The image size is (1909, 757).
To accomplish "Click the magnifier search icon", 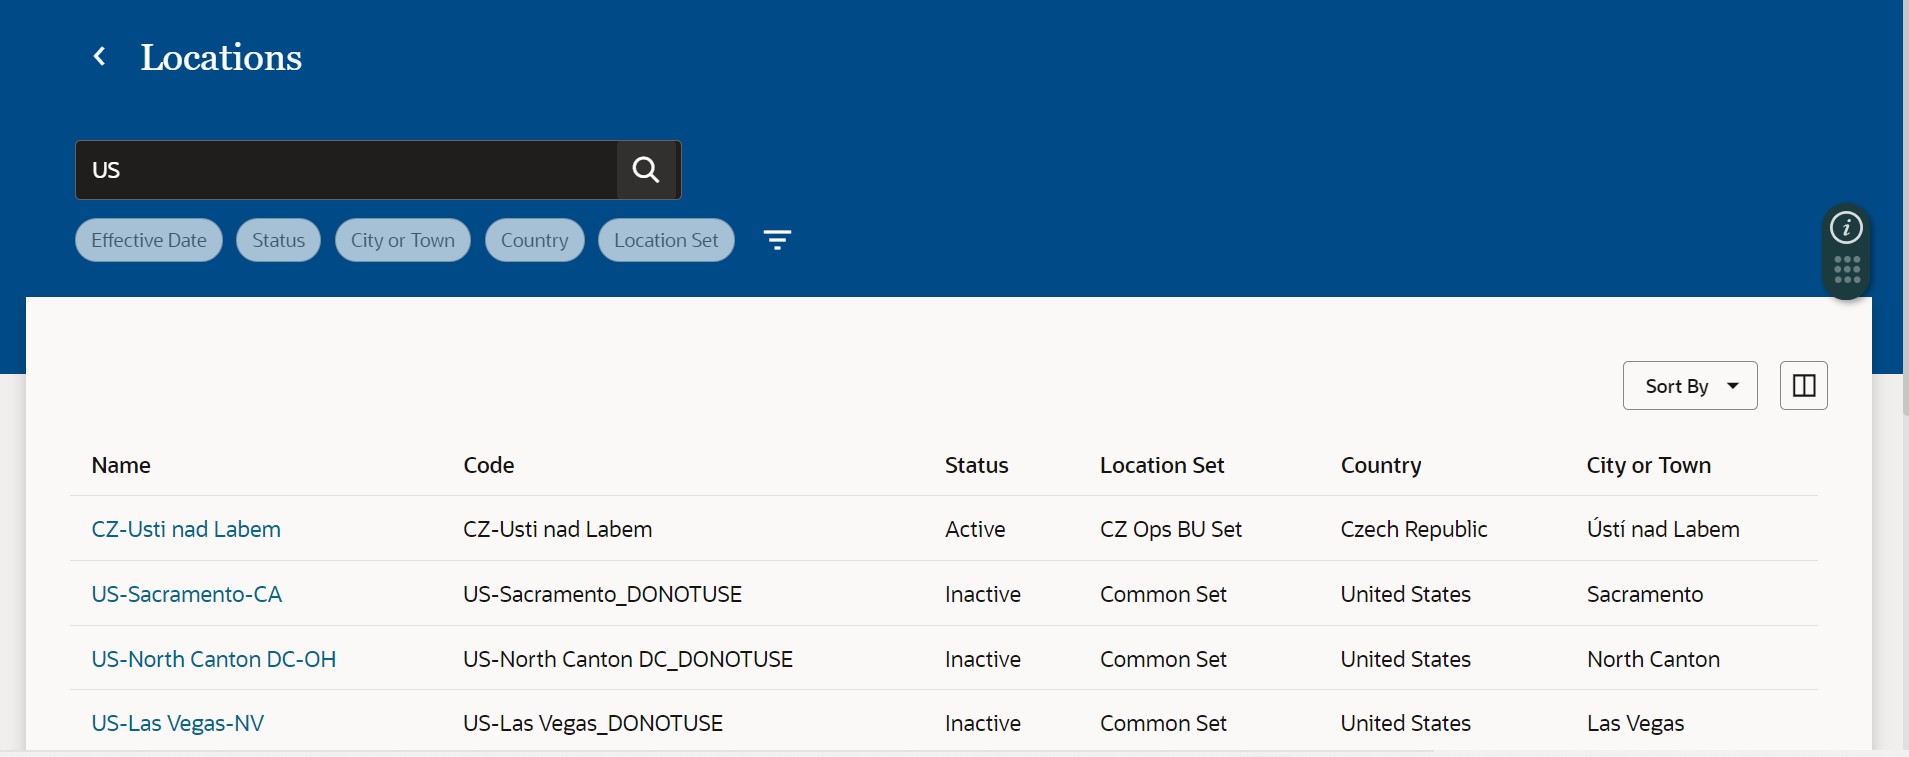I will pos(647,170).
